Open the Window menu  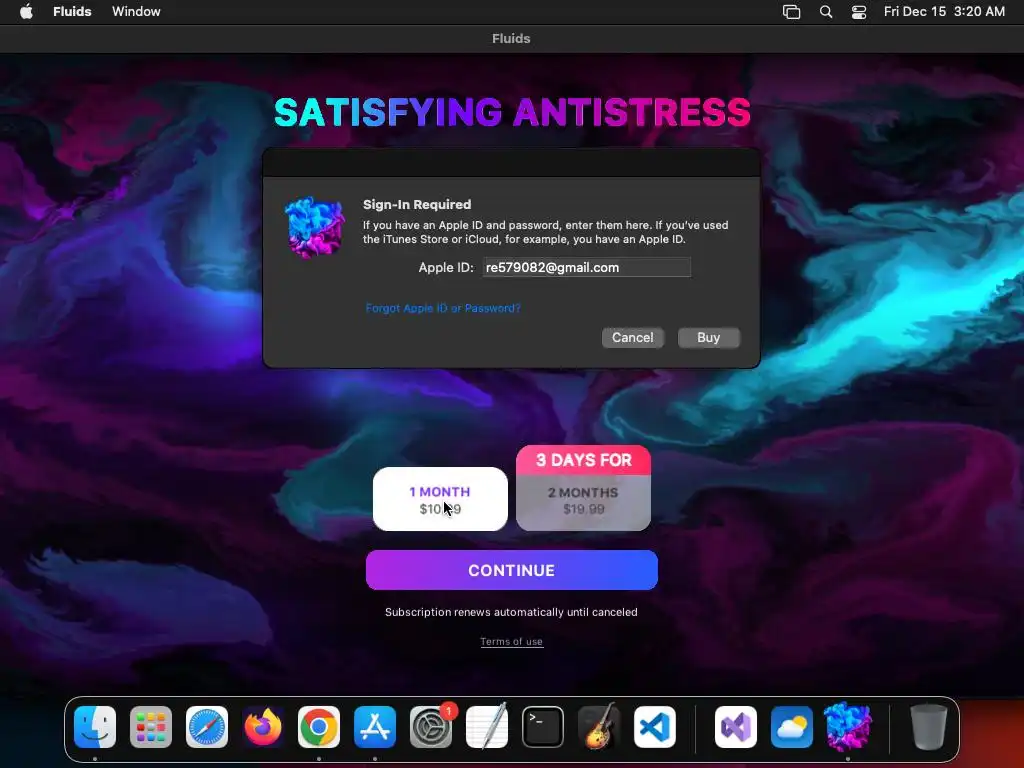(x=136, y=11)
